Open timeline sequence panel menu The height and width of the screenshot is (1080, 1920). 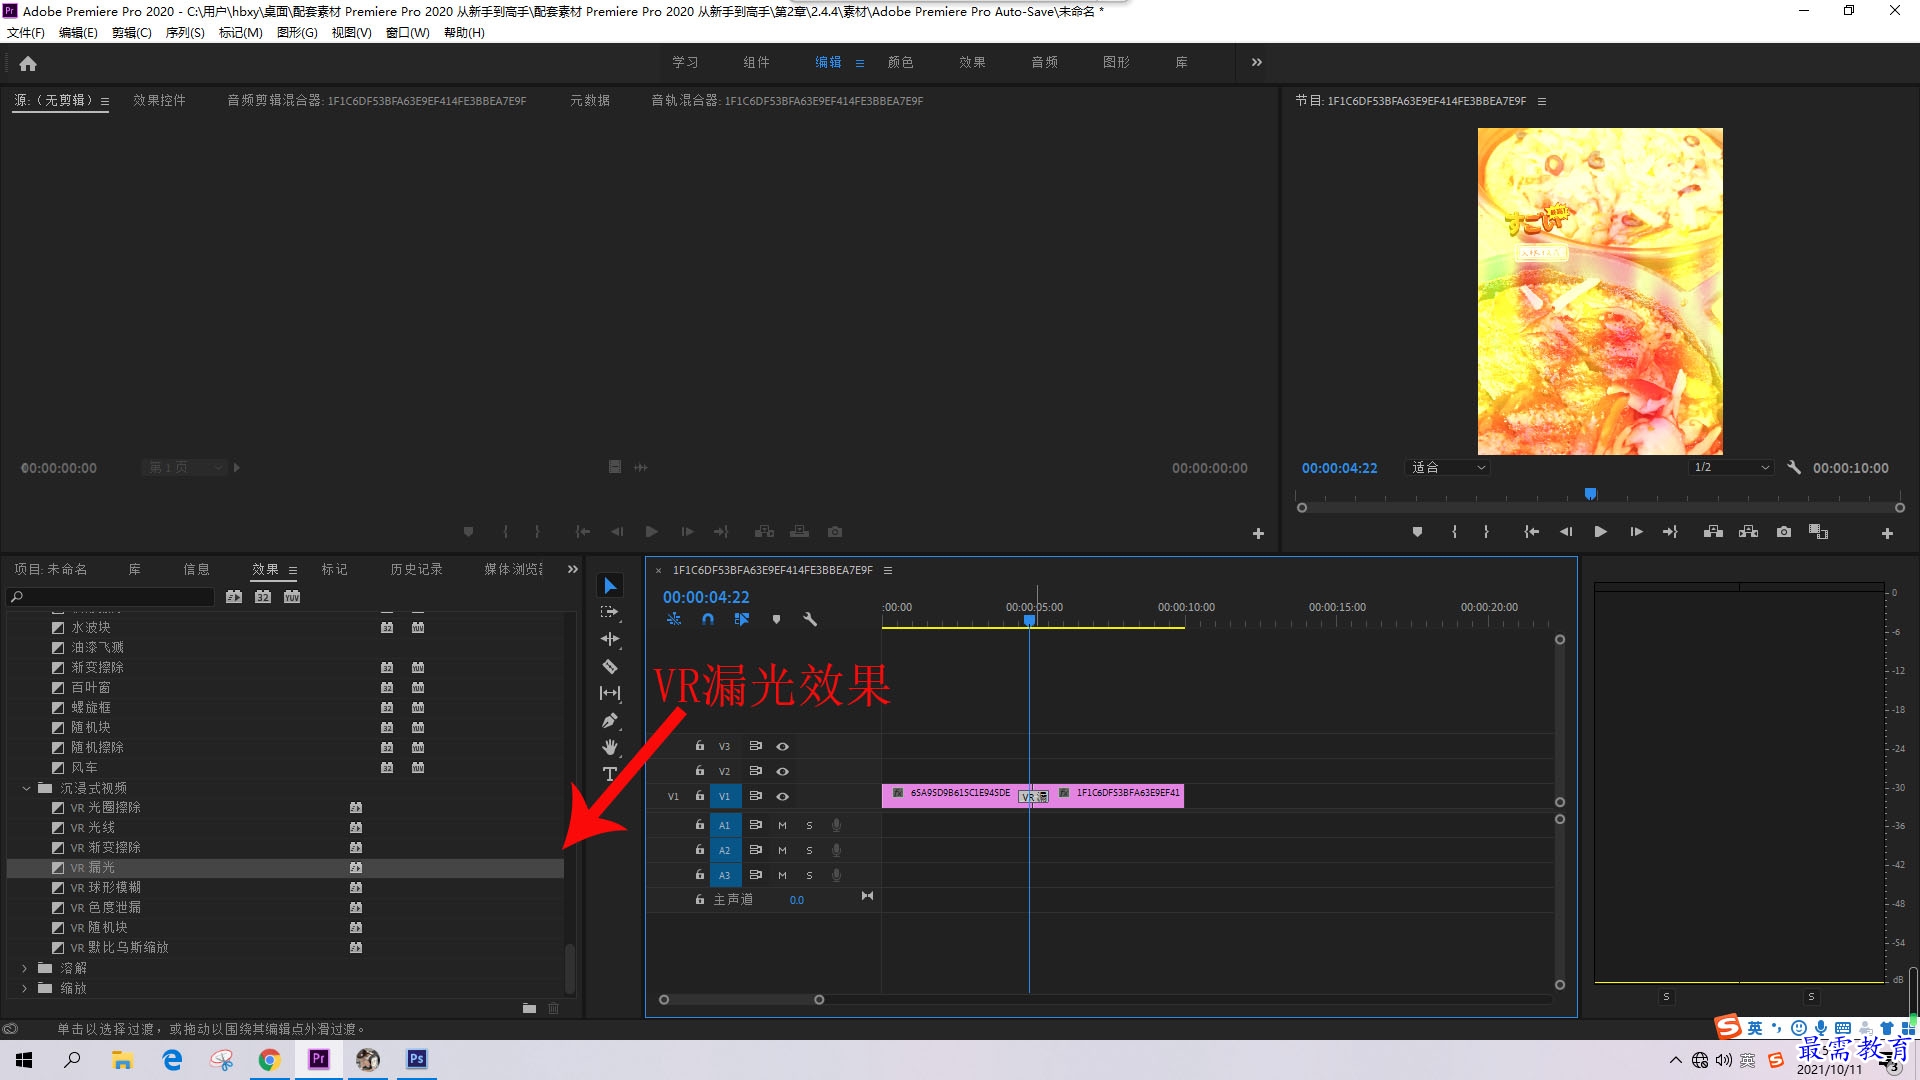click(887, 570)
